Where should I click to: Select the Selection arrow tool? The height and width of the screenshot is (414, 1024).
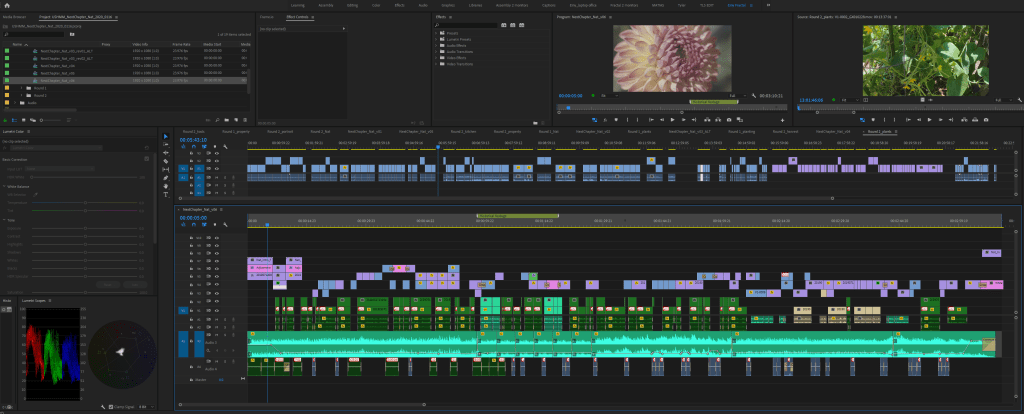[166, 136]
